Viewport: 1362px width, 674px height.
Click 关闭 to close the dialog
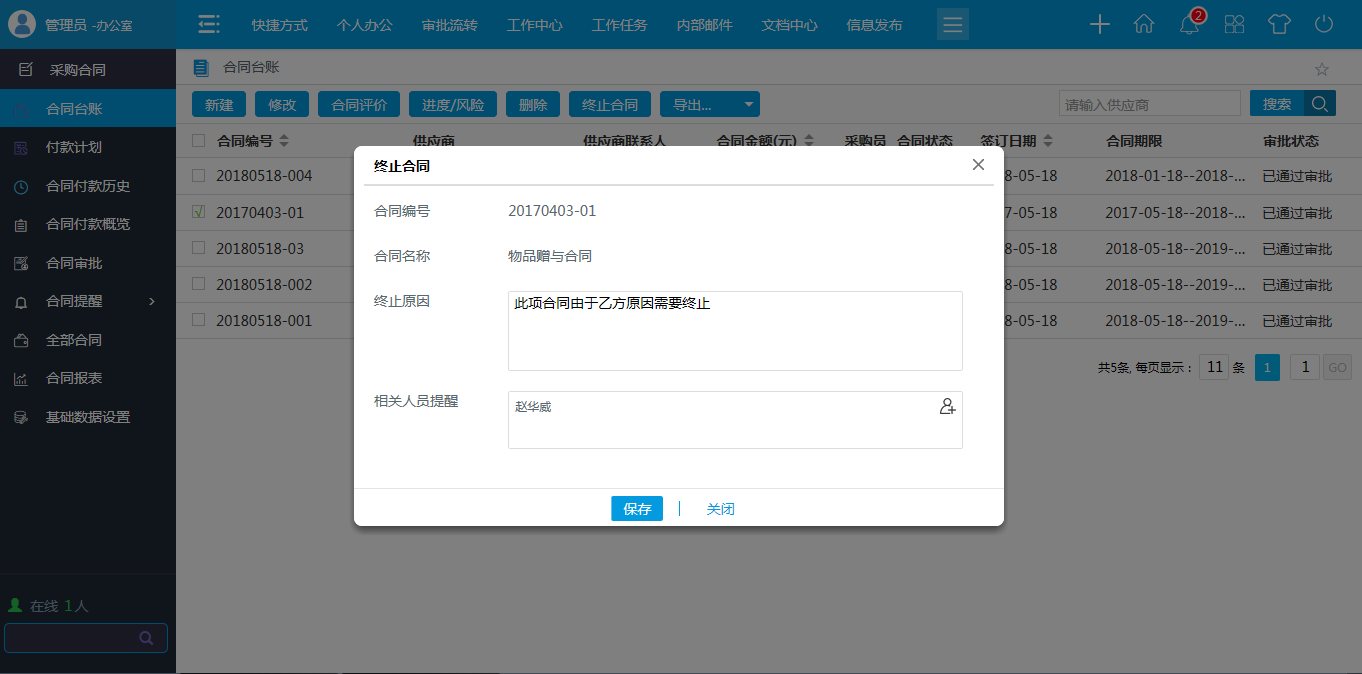click(720, 508)
